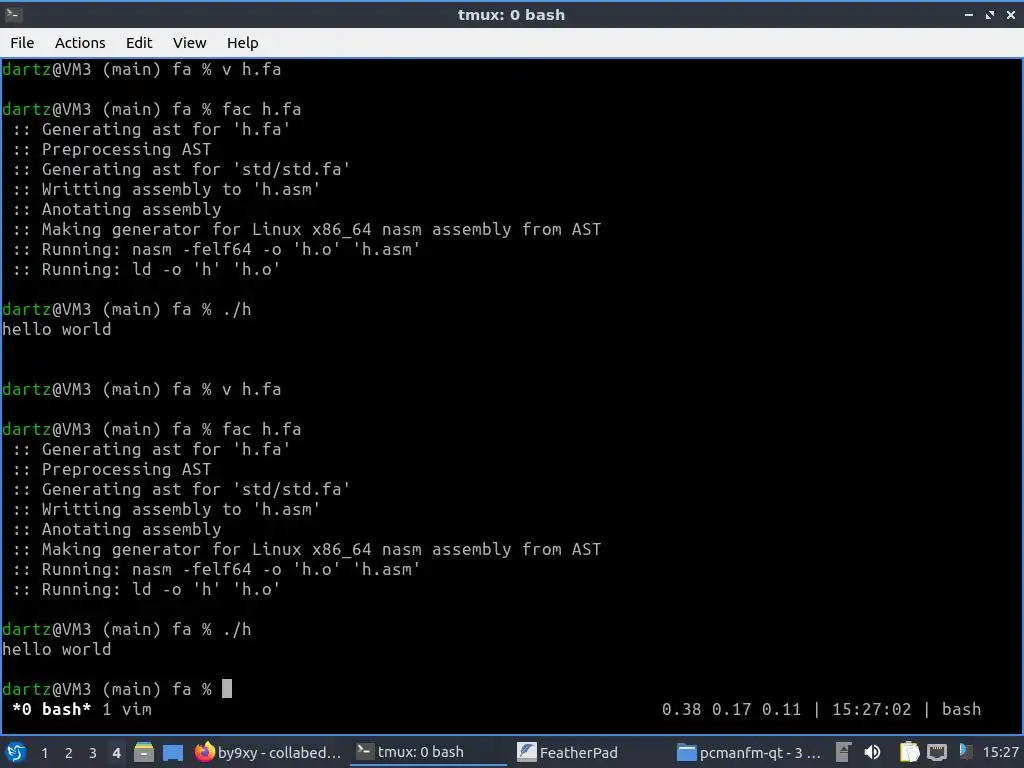Click the load average '0.38 0.17 0.11'

pyautogui.click(x=731, y=709)
